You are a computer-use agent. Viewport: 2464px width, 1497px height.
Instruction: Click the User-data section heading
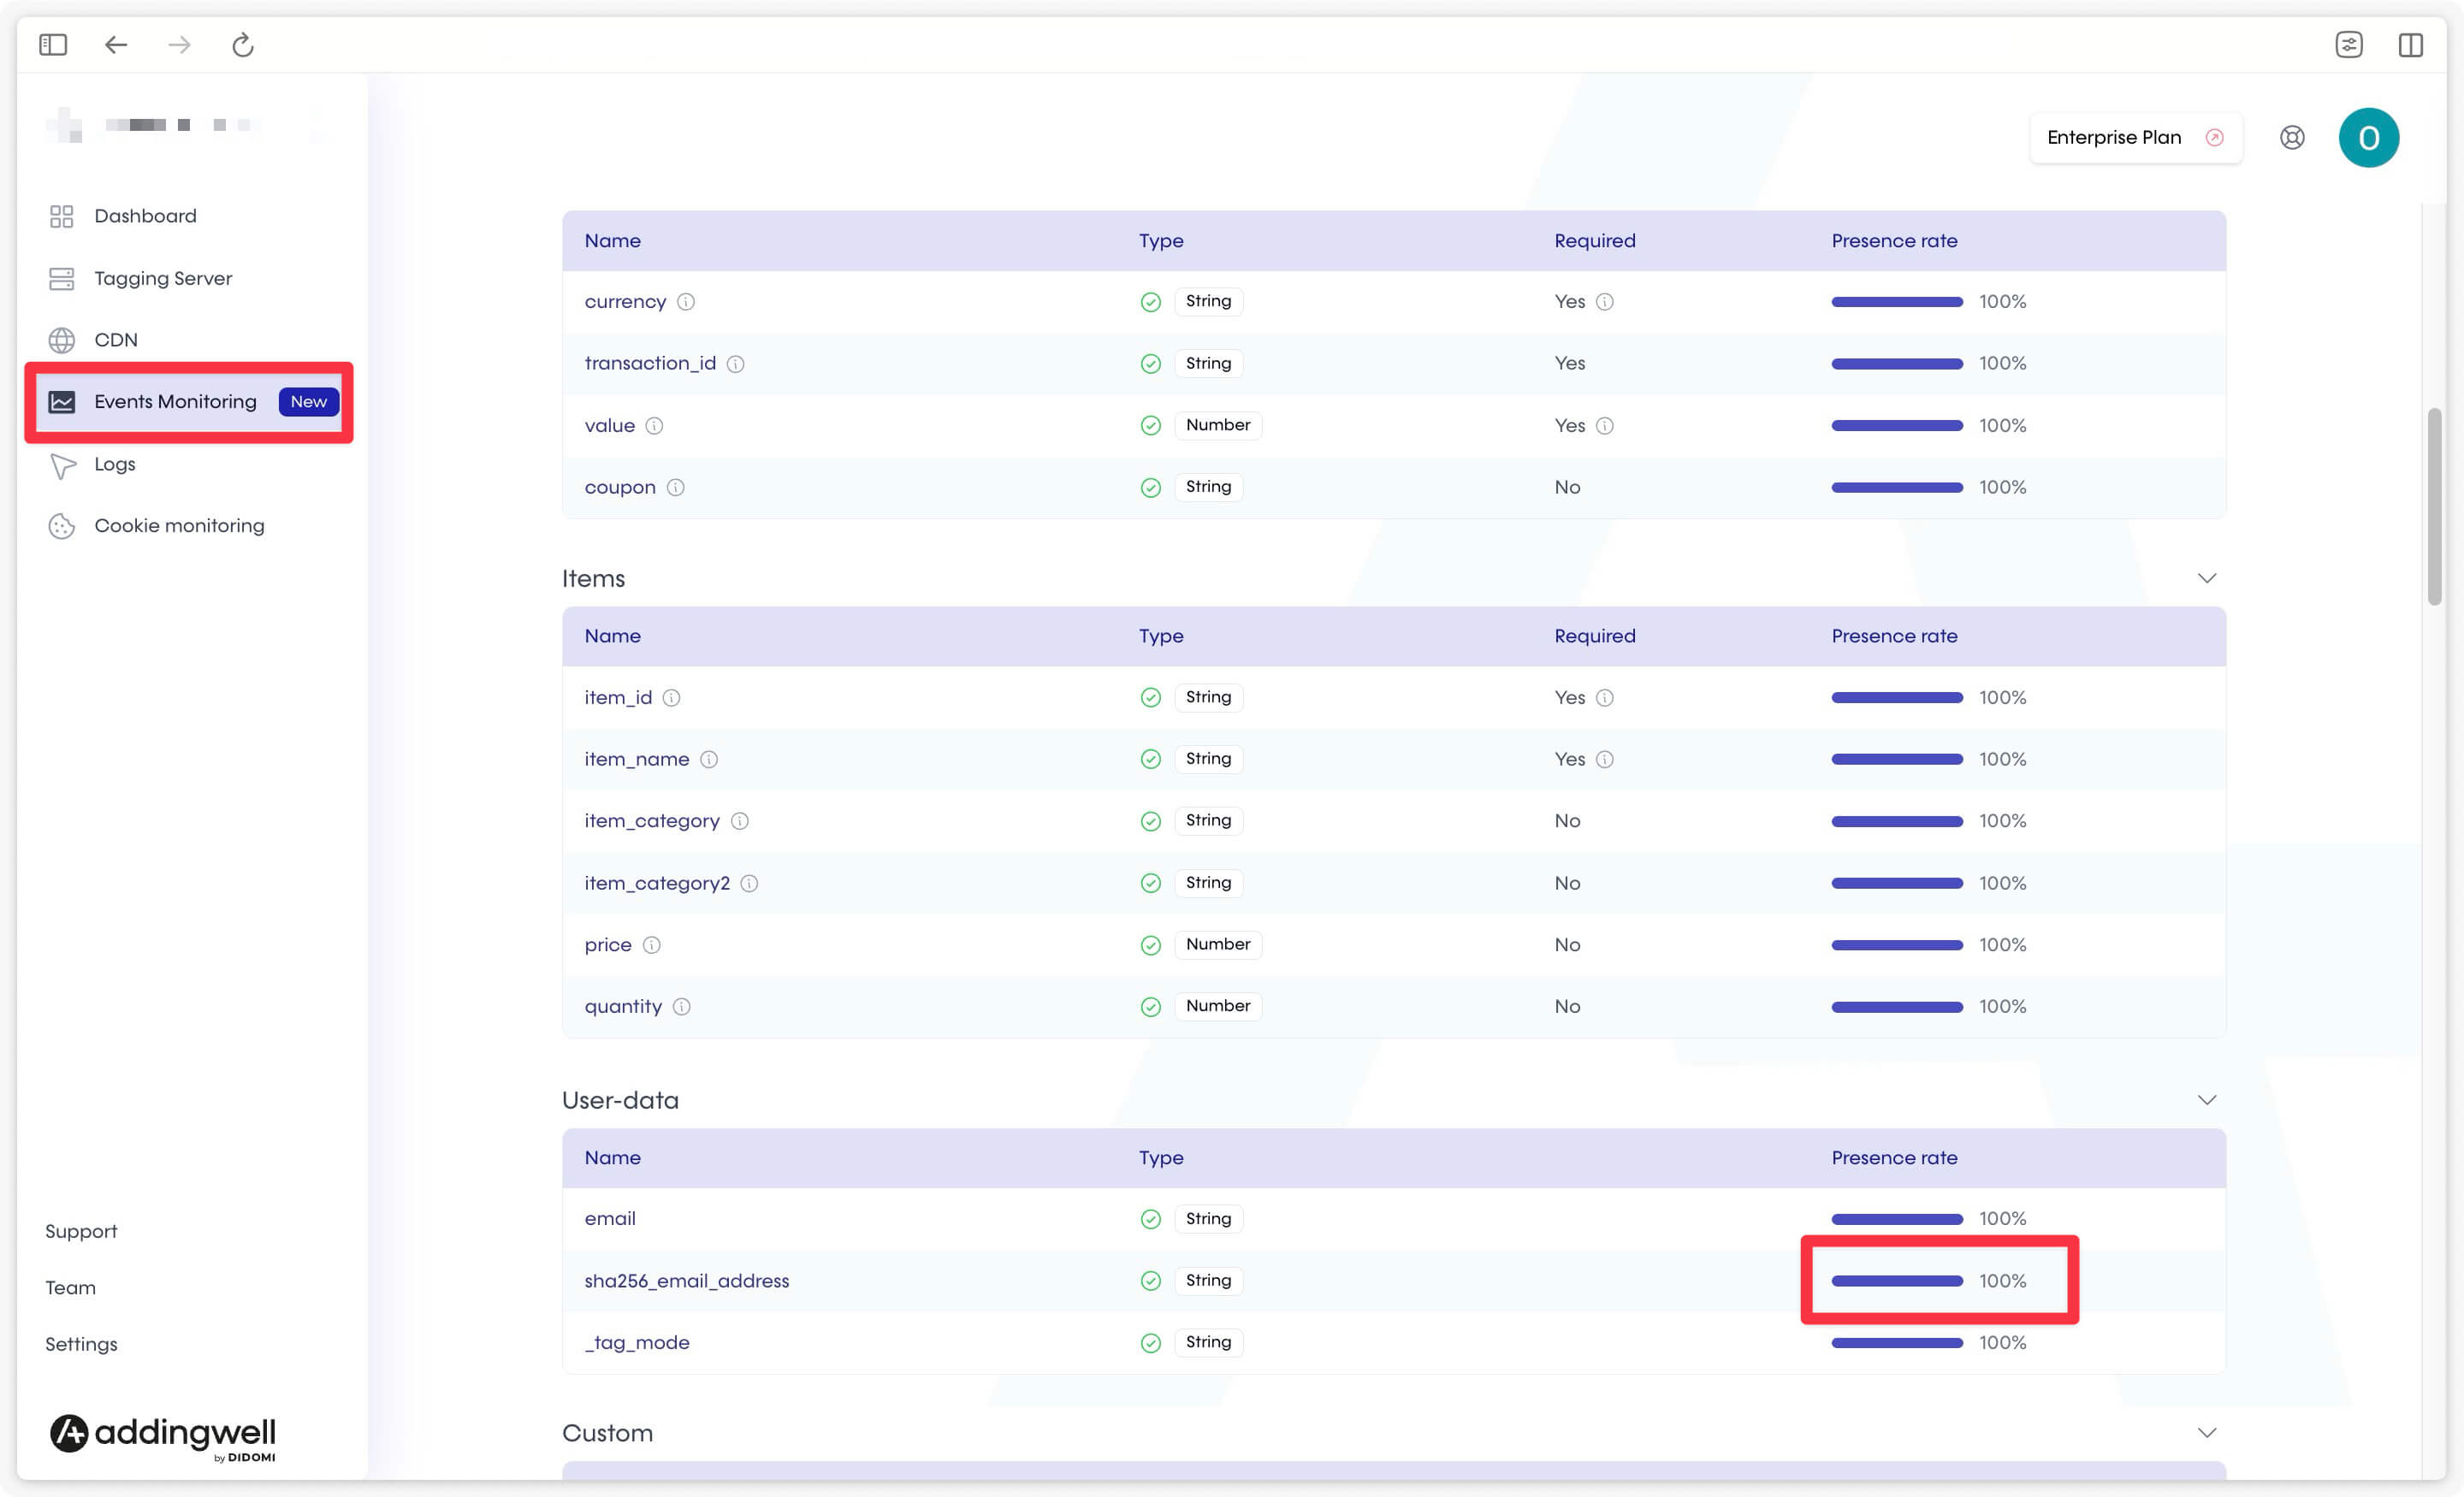coord(620,1101)
